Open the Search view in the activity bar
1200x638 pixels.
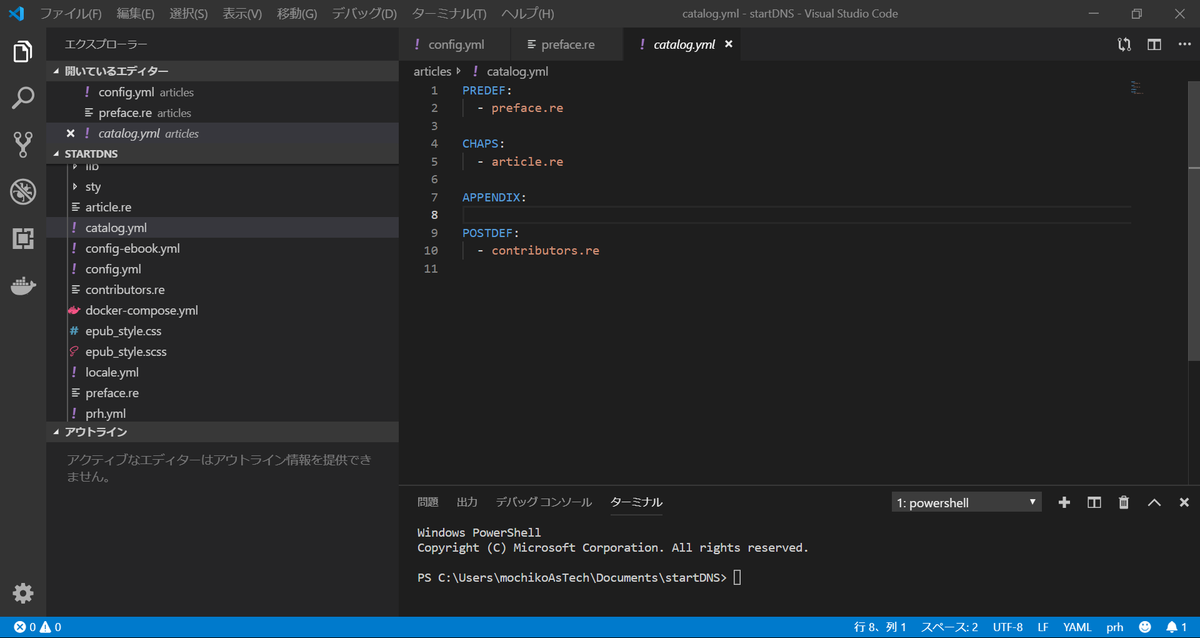coord(23,98)
